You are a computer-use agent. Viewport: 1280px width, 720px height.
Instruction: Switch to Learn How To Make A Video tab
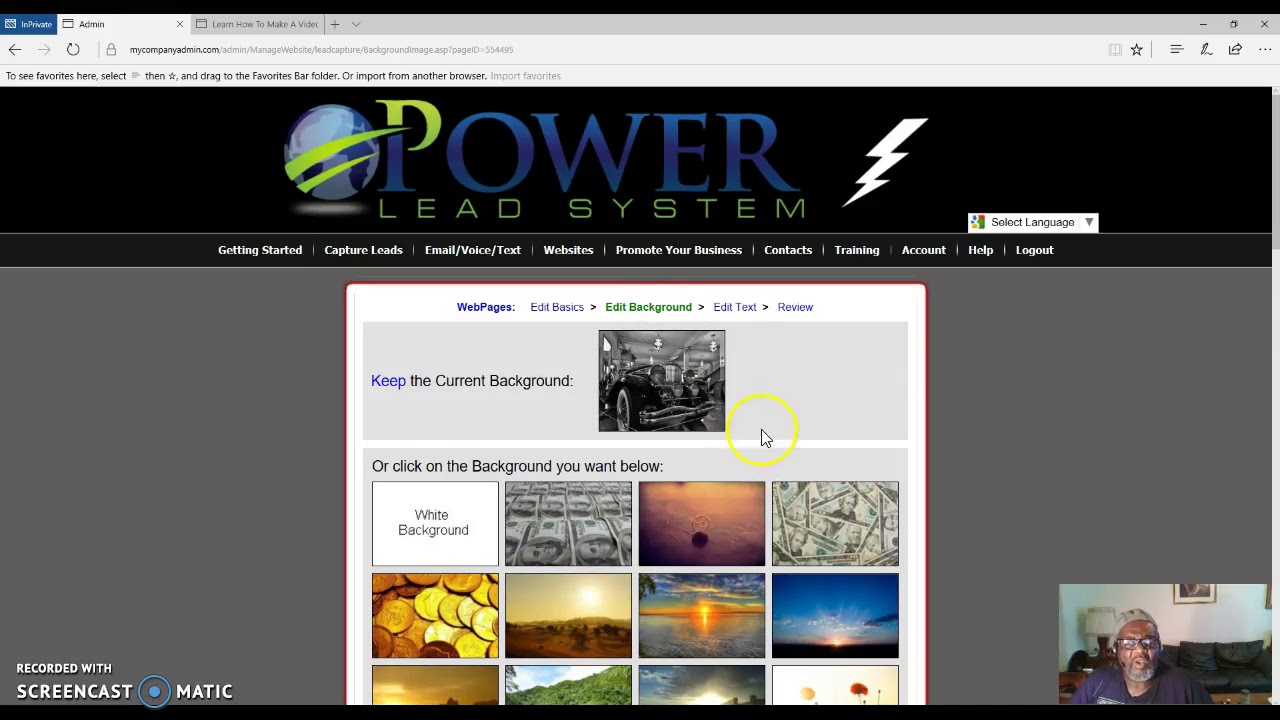point(257,24)
